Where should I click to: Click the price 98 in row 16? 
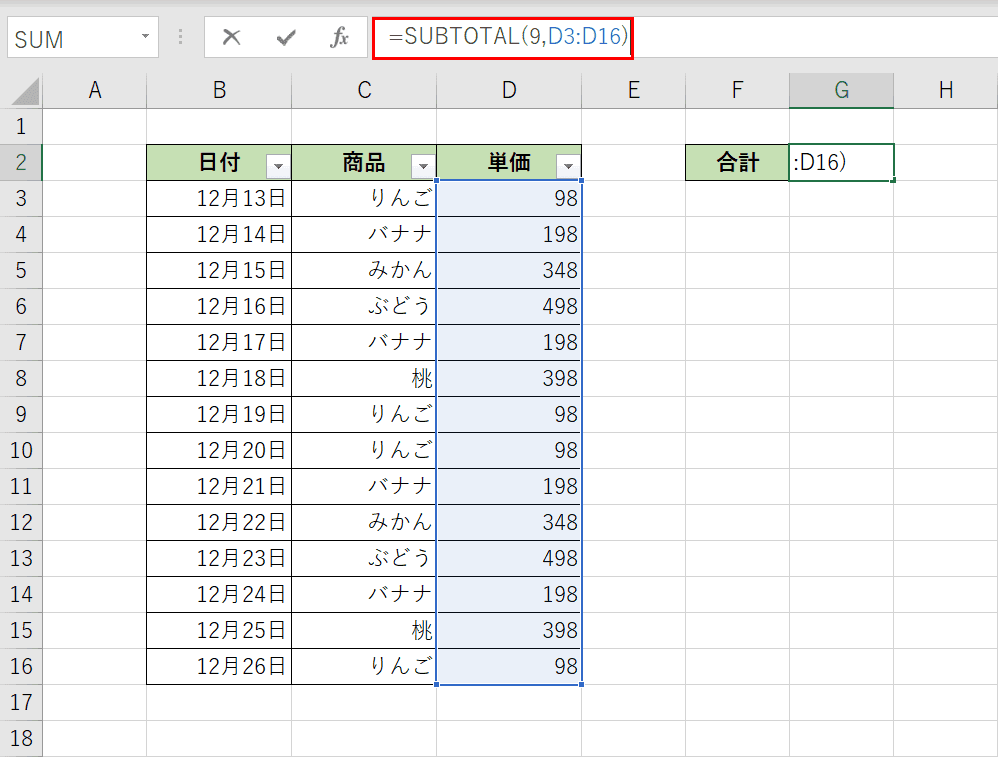coord(509,667)
